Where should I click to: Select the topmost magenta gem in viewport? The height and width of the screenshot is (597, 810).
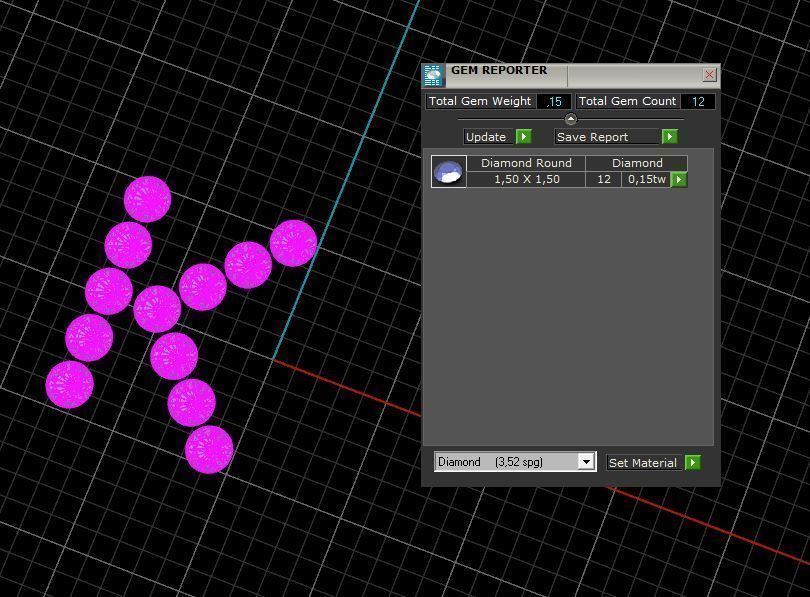pyautogui.click(x=148, y=199)
